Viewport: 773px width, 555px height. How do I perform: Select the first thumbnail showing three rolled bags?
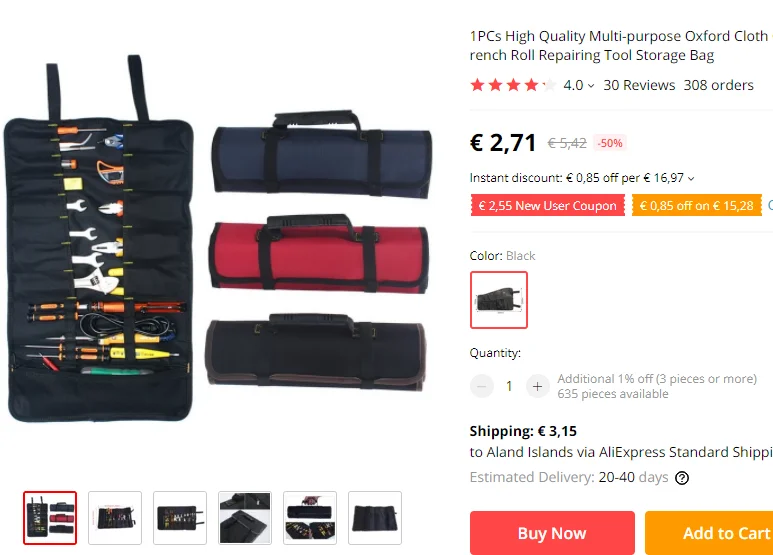click(50, 518)
